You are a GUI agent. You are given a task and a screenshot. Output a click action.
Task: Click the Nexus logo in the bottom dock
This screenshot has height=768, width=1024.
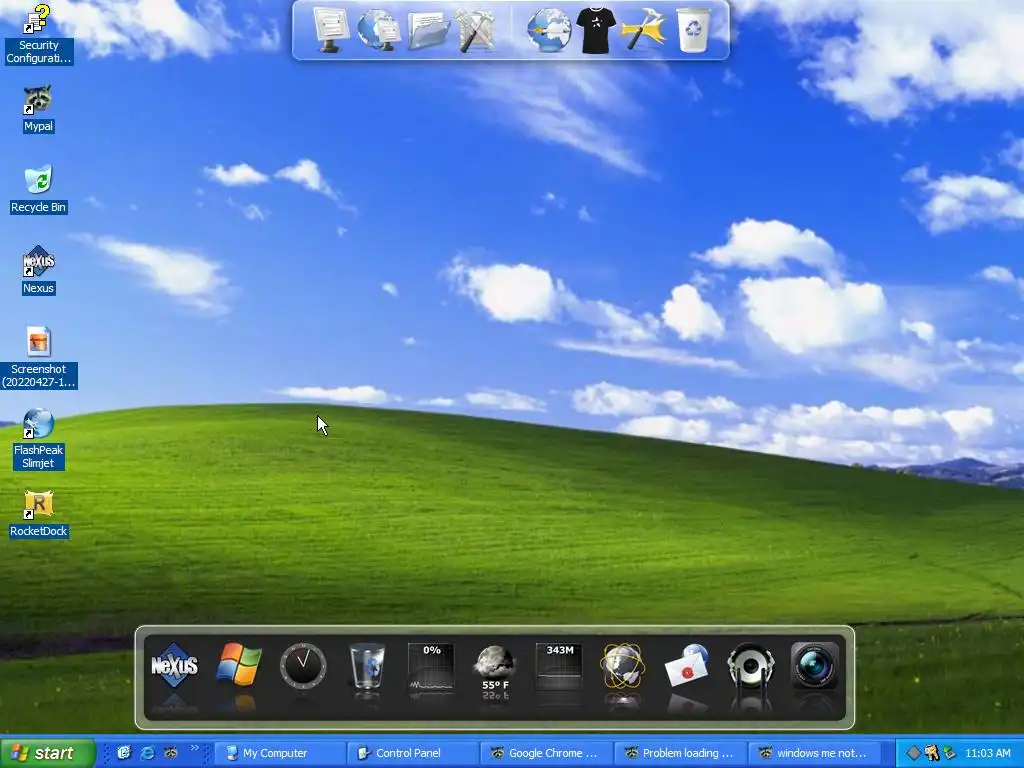click(x=174, y=665)
